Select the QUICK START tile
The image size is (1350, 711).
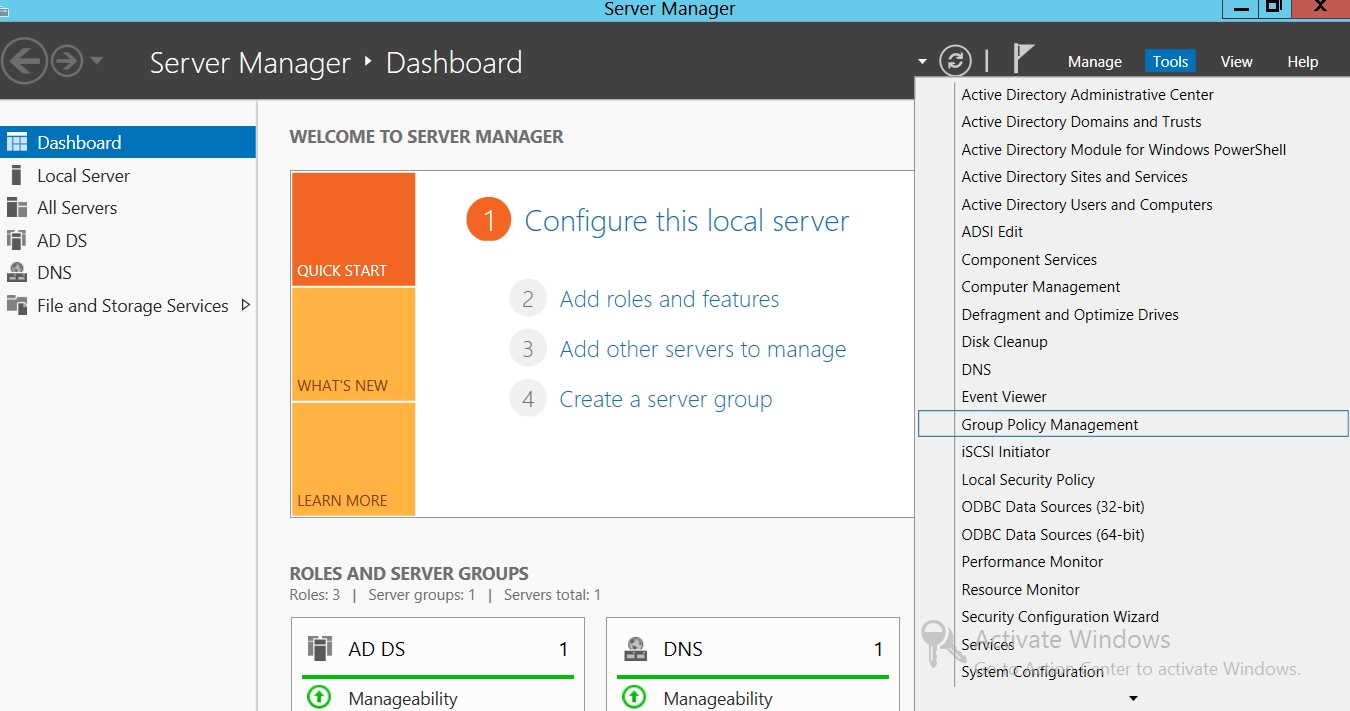coord(353,229)
